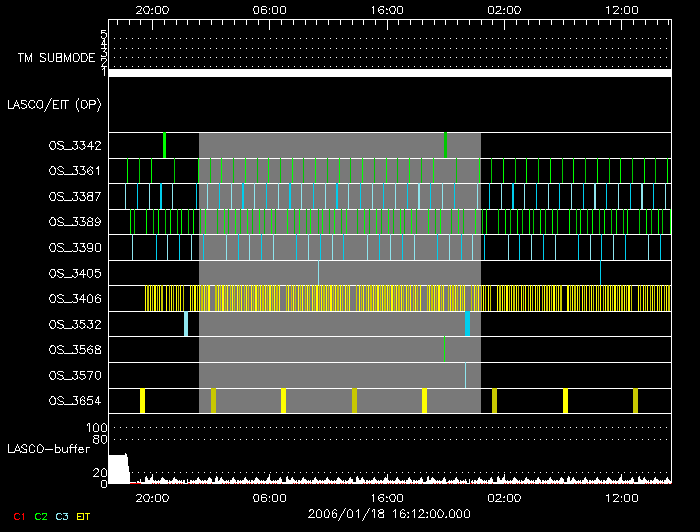The height and width of the screenshot is (532, 700).
Task: Click the white LASCO-buffer fill block
Action: (x=118, y=469)
